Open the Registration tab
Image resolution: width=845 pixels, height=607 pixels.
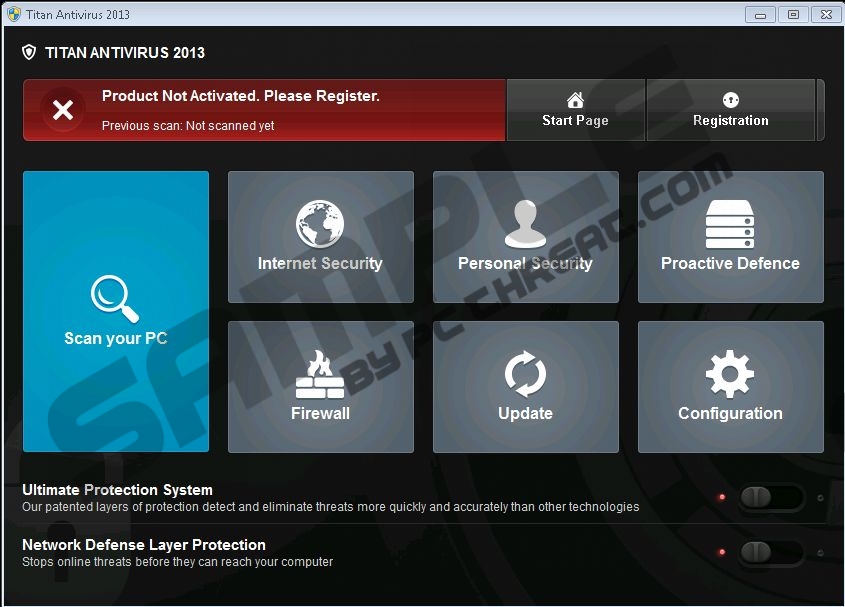[731, 110]
